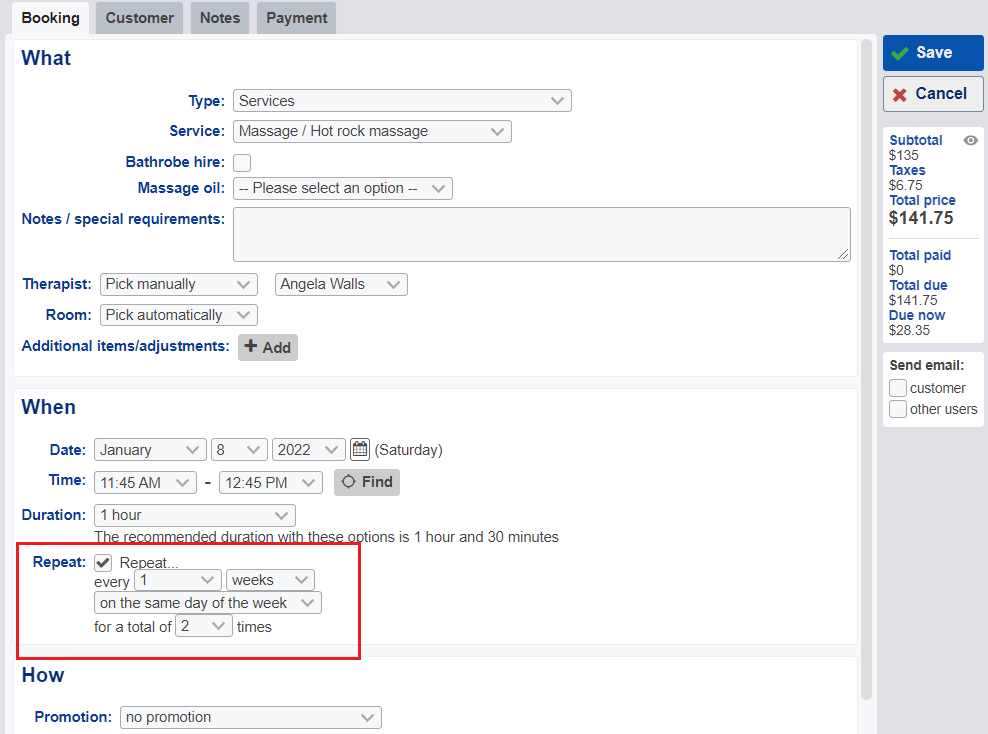The height and width of the screenshot is (734, 988).
Task: Choose a Massage oil option
Action: pyautogui.click(x=343, y=188)
